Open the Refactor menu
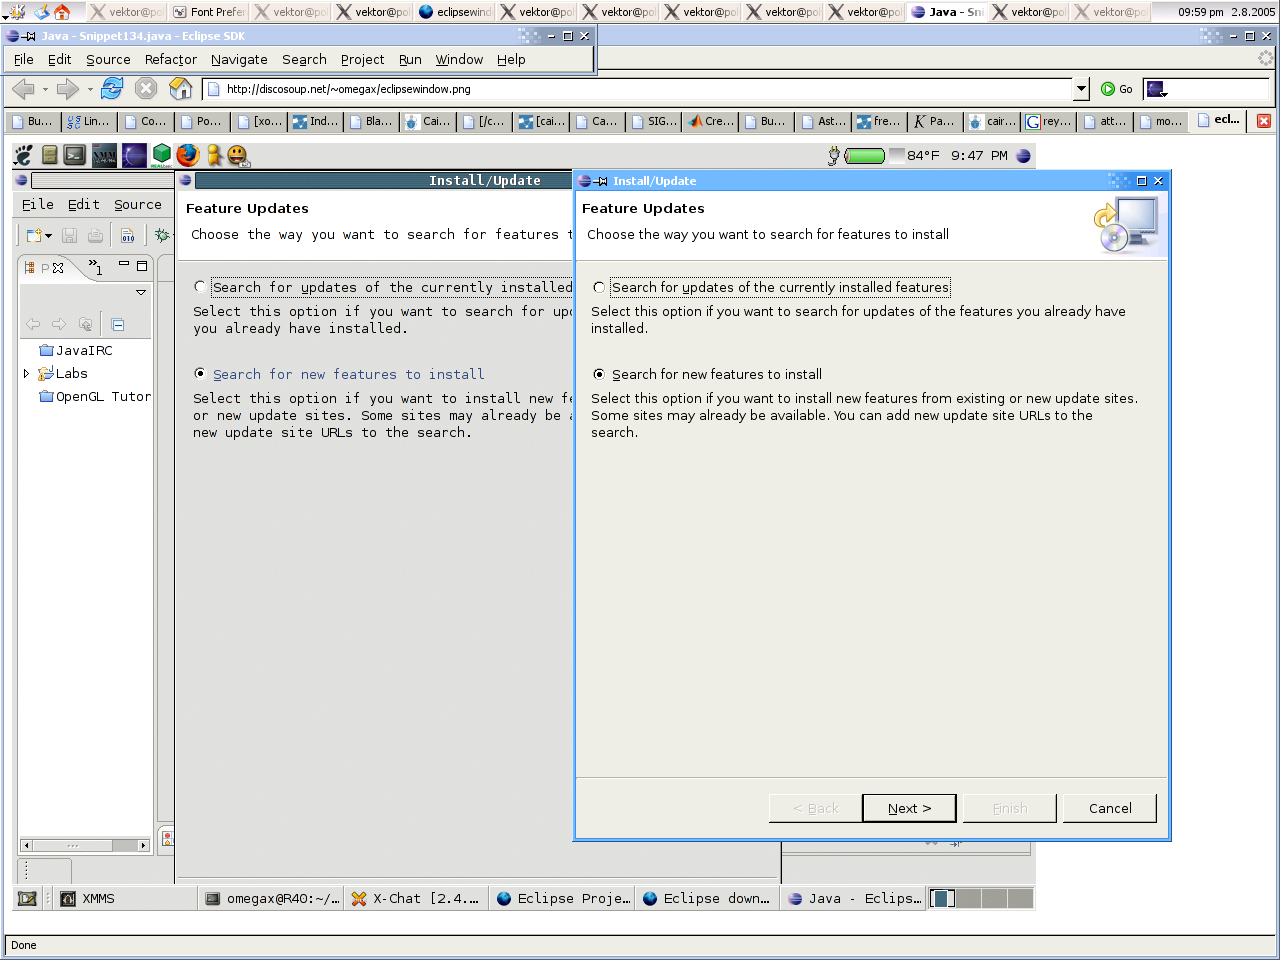 (170, 60)
